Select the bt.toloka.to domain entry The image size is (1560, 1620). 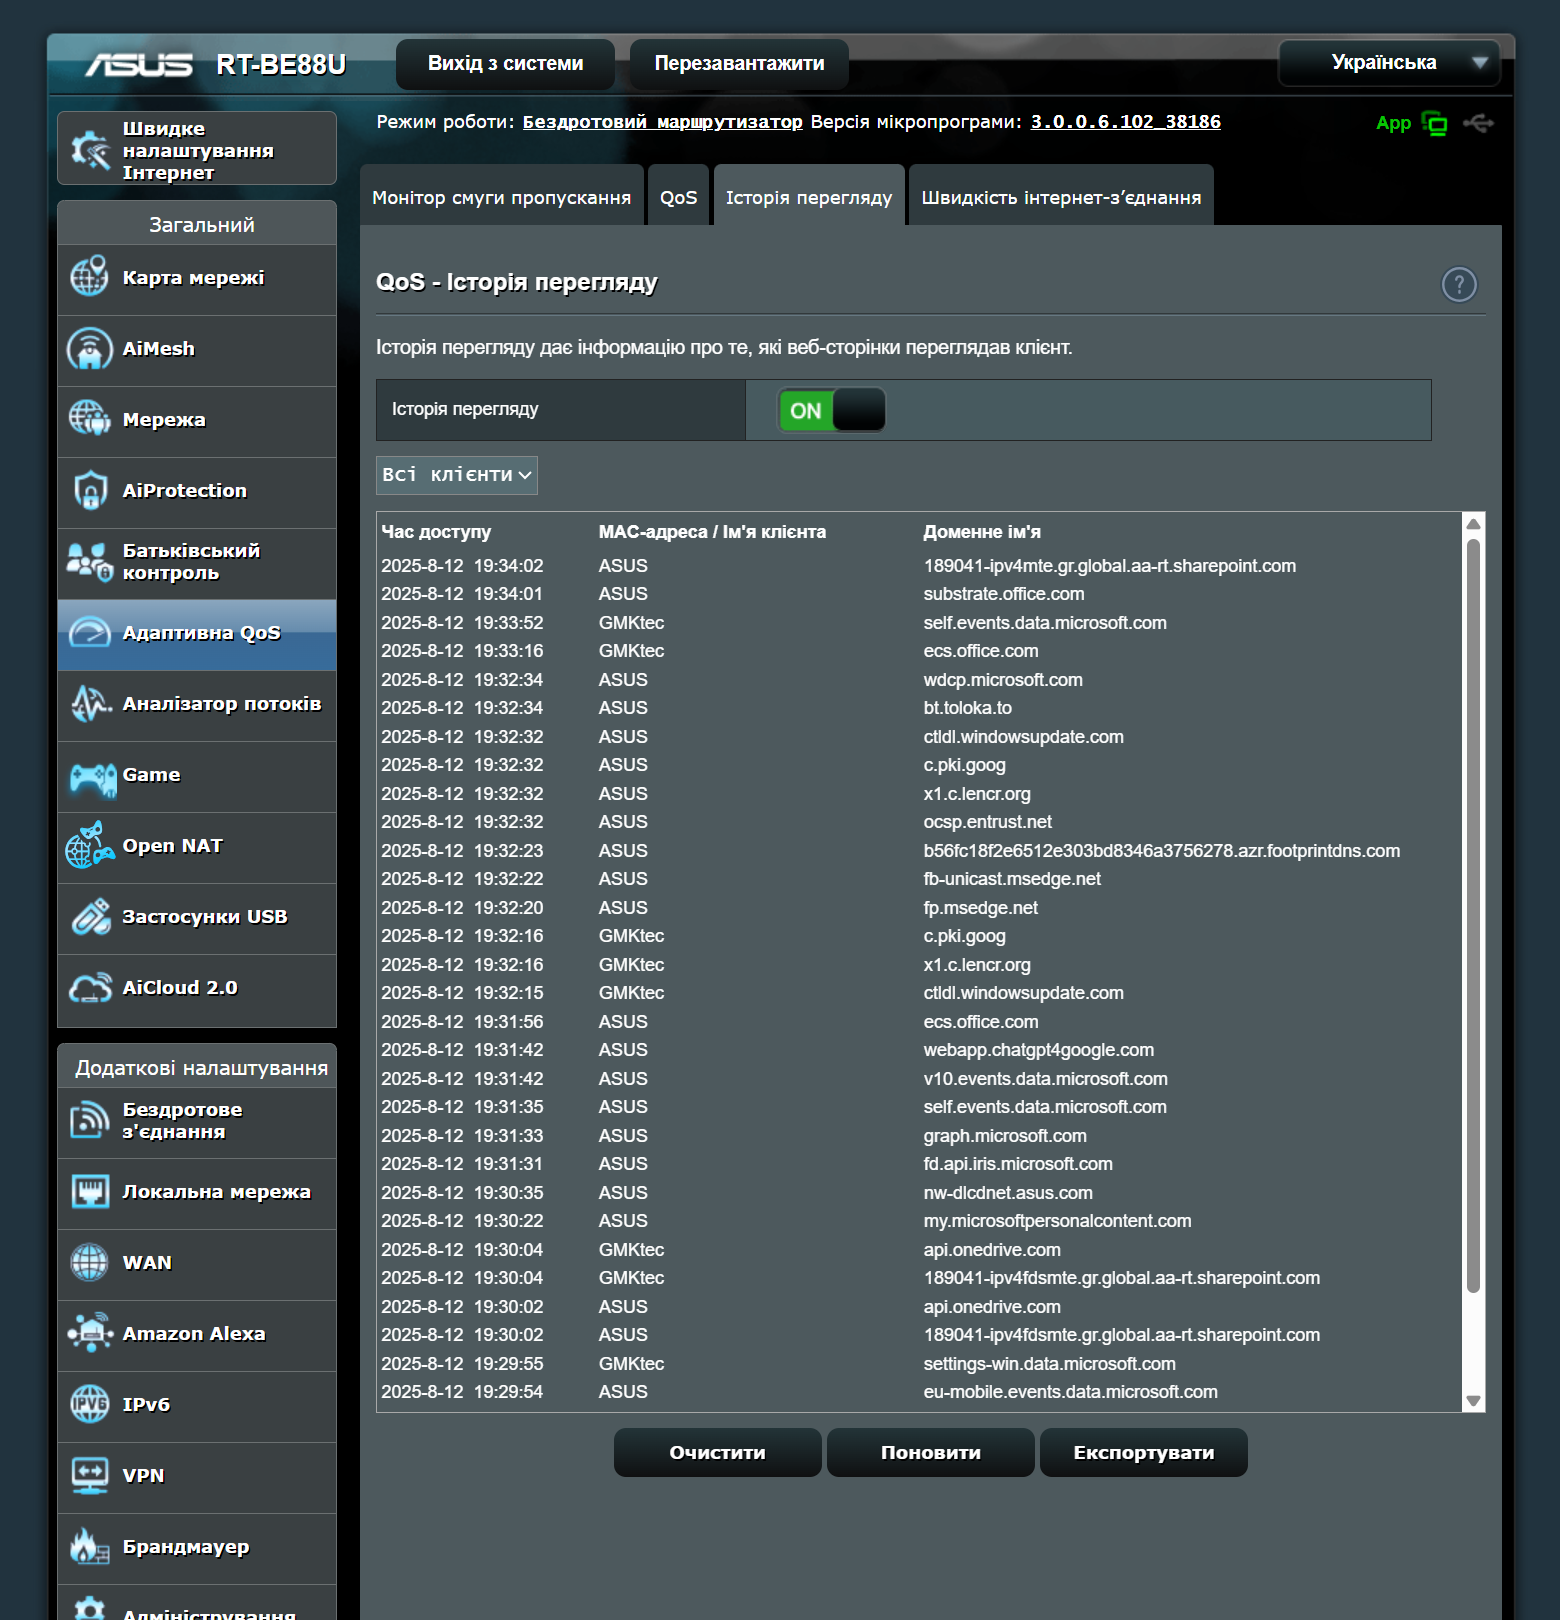[968, 708]
